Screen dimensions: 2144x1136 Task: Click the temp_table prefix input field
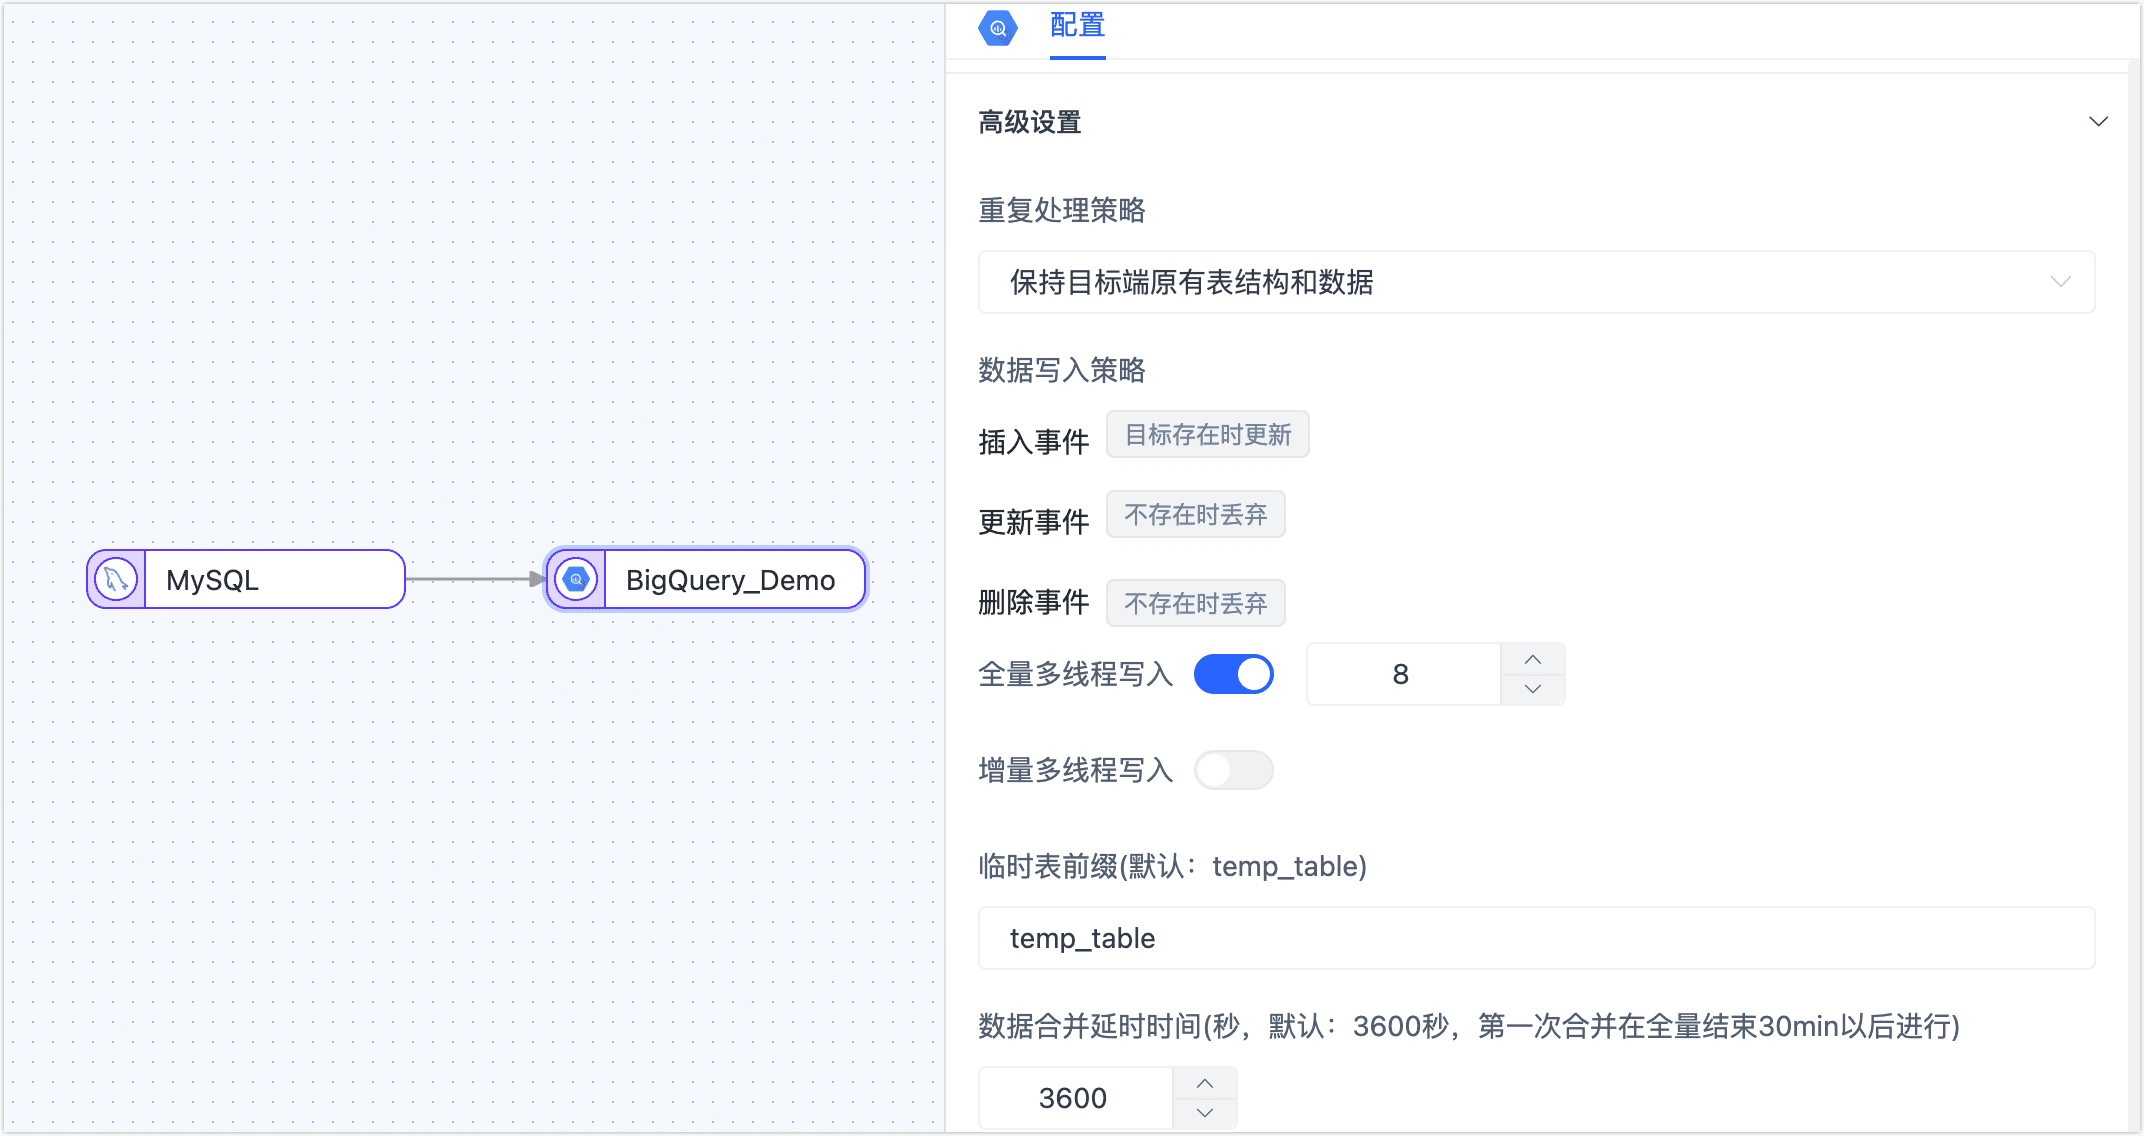[x=1536, y=938]
